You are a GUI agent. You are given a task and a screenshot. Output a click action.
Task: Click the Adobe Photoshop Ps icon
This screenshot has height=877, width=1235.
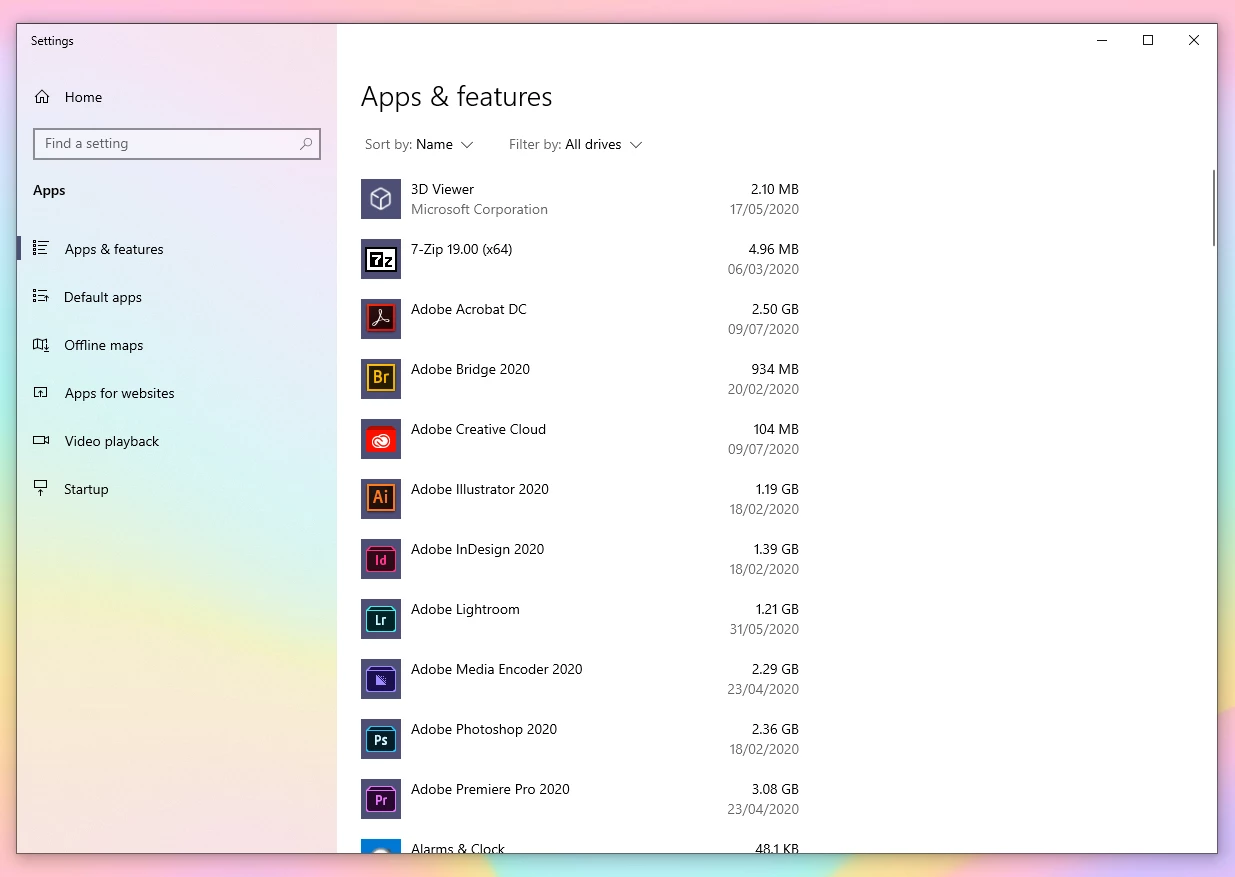pyautogui.click(x=381, y=739)
